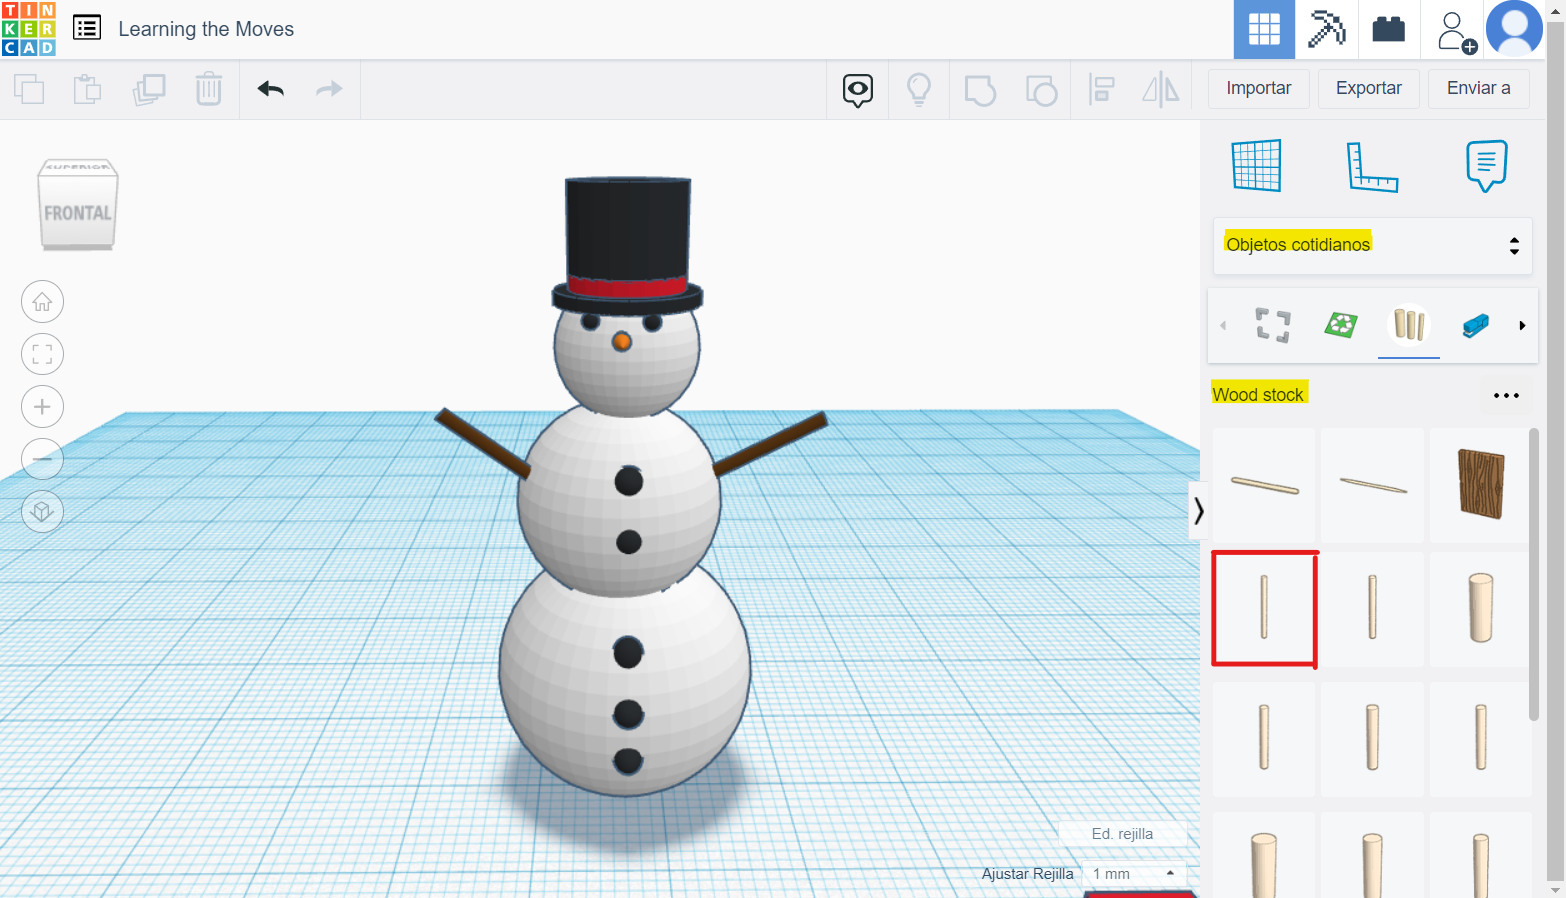Viewport: 1566px width, 898px height.
Task: Redo the last undone action
Action: (x=329, y=89)
